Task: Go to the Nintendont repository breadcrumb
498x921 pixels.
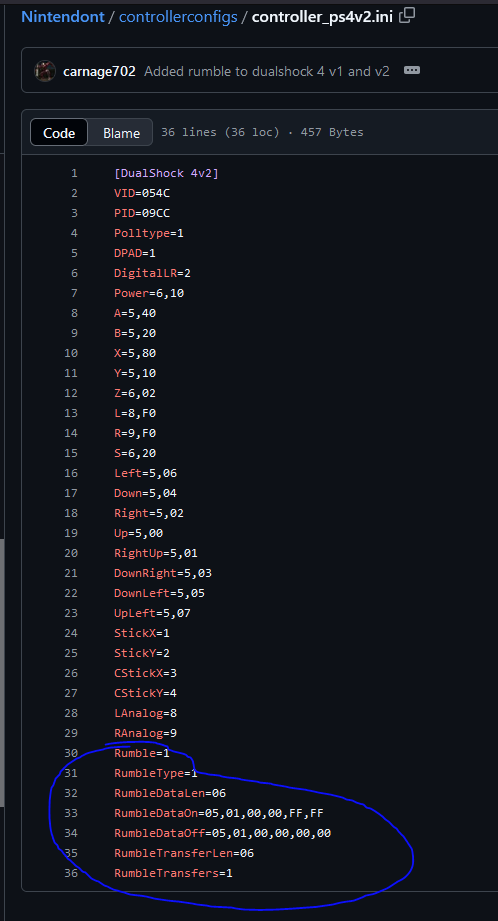Action: [x=62, y=16]
